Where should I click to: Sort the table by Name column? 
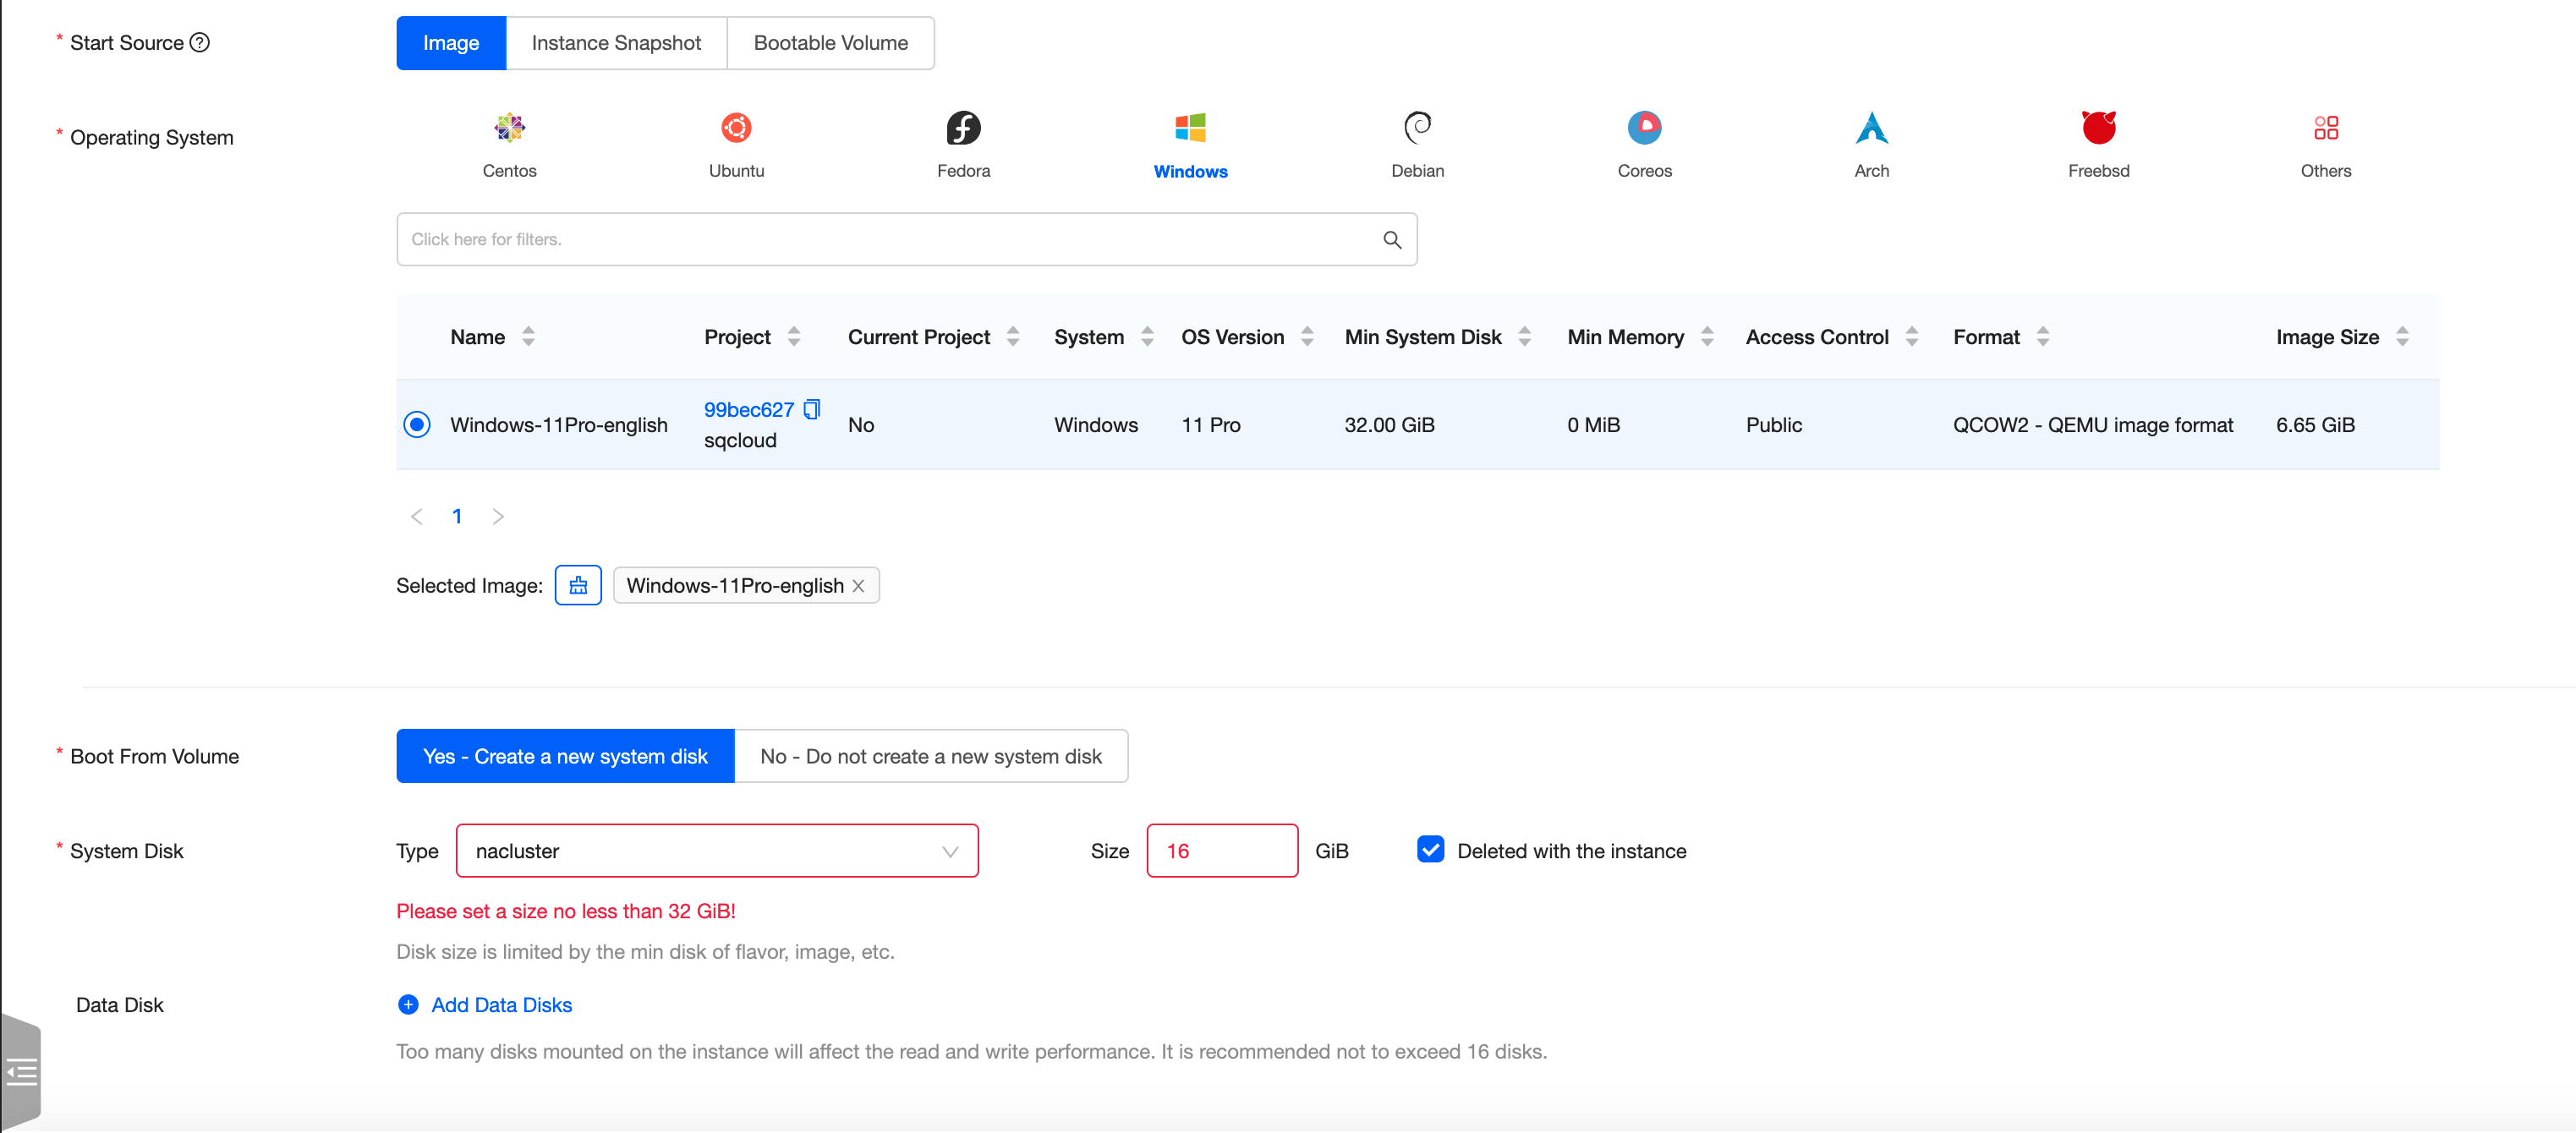[x=528, y=337]
